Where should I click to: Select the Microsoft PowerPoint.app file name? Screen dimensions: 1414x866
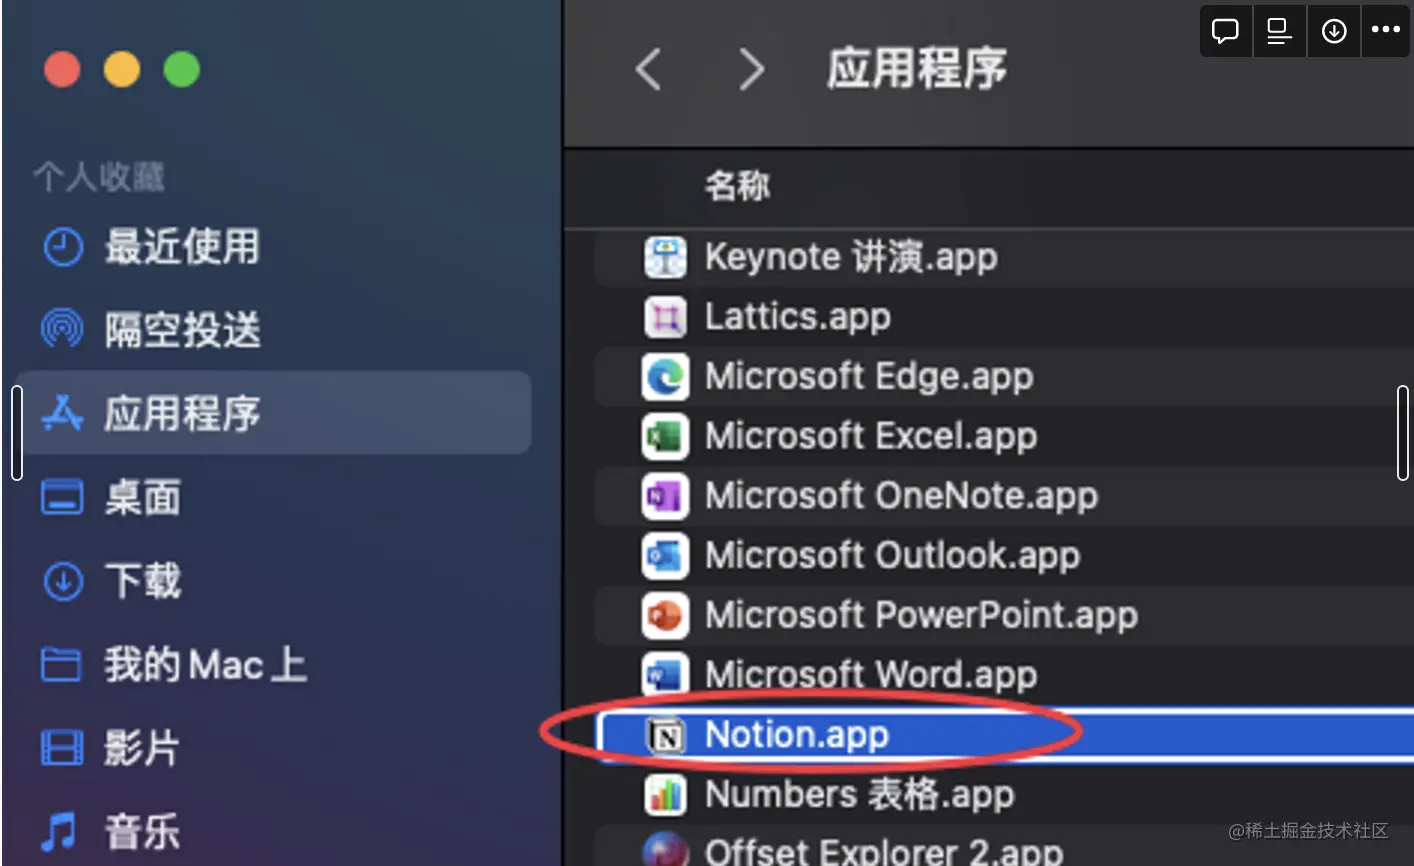click(x=921, y=616)
